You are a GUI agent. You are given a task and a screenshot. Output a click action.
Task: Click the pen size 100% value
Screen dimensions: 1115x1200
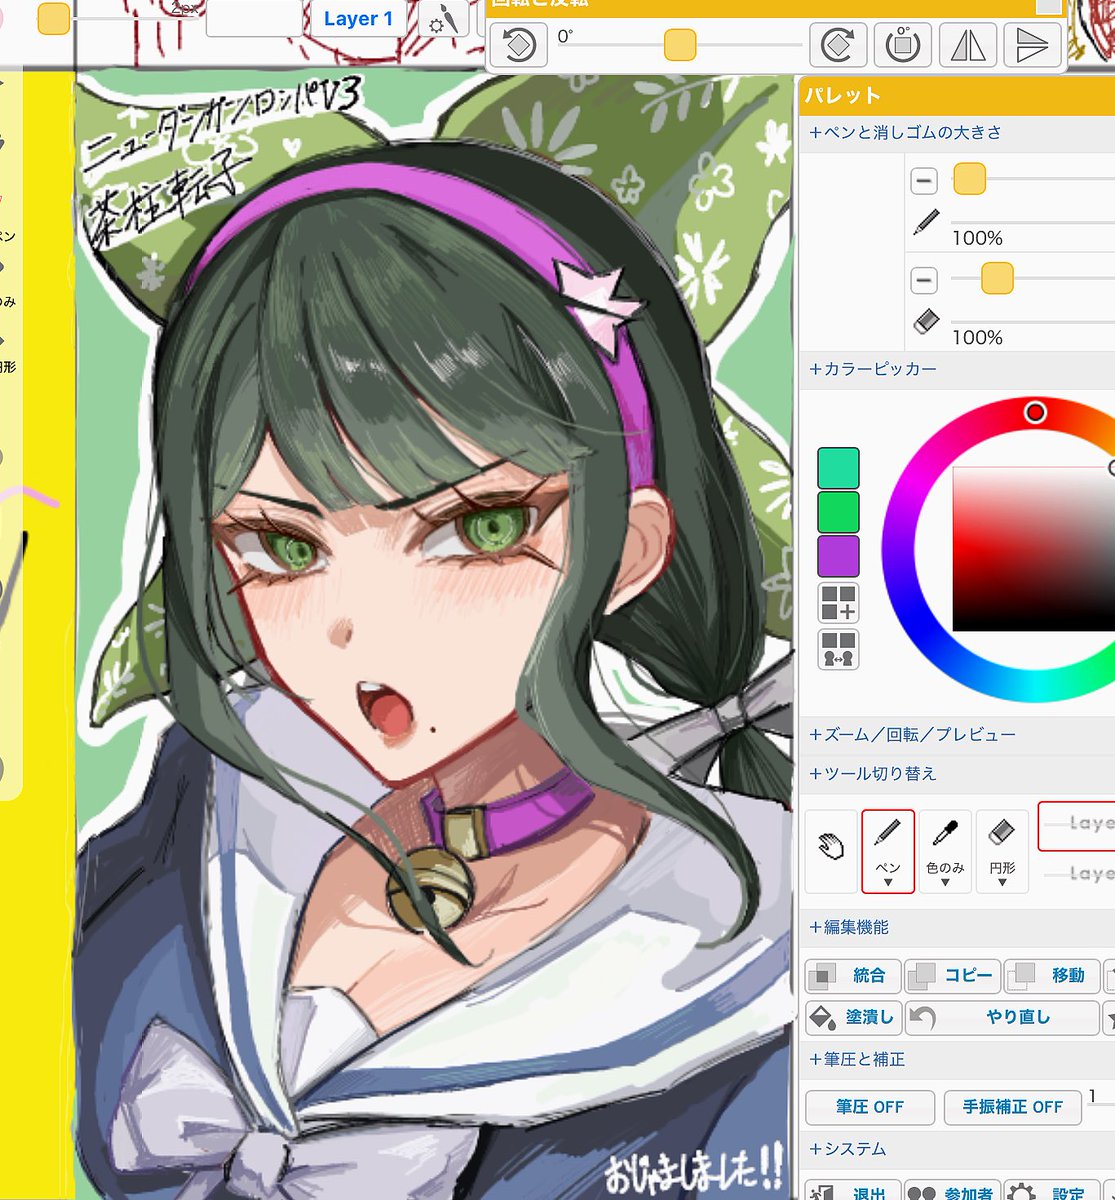(x=977, y=238)
